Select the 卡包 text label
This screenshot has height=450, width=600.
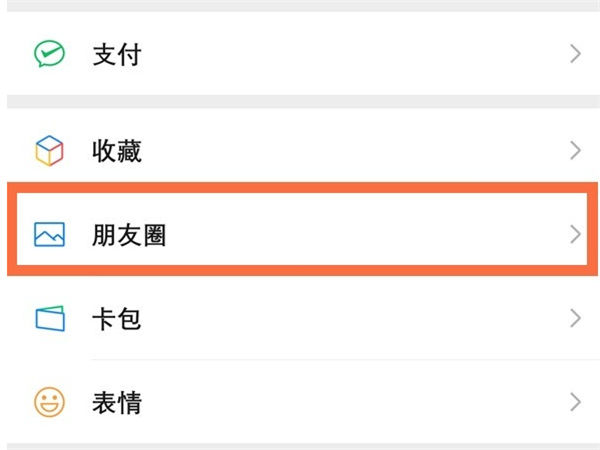[x=116, y=319]
